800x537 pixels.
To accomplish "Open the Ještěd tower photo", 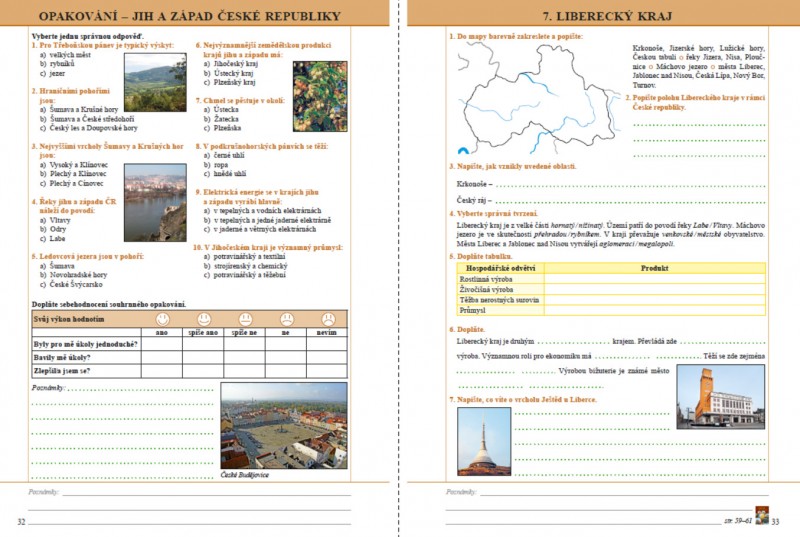I will click(483, 440).
